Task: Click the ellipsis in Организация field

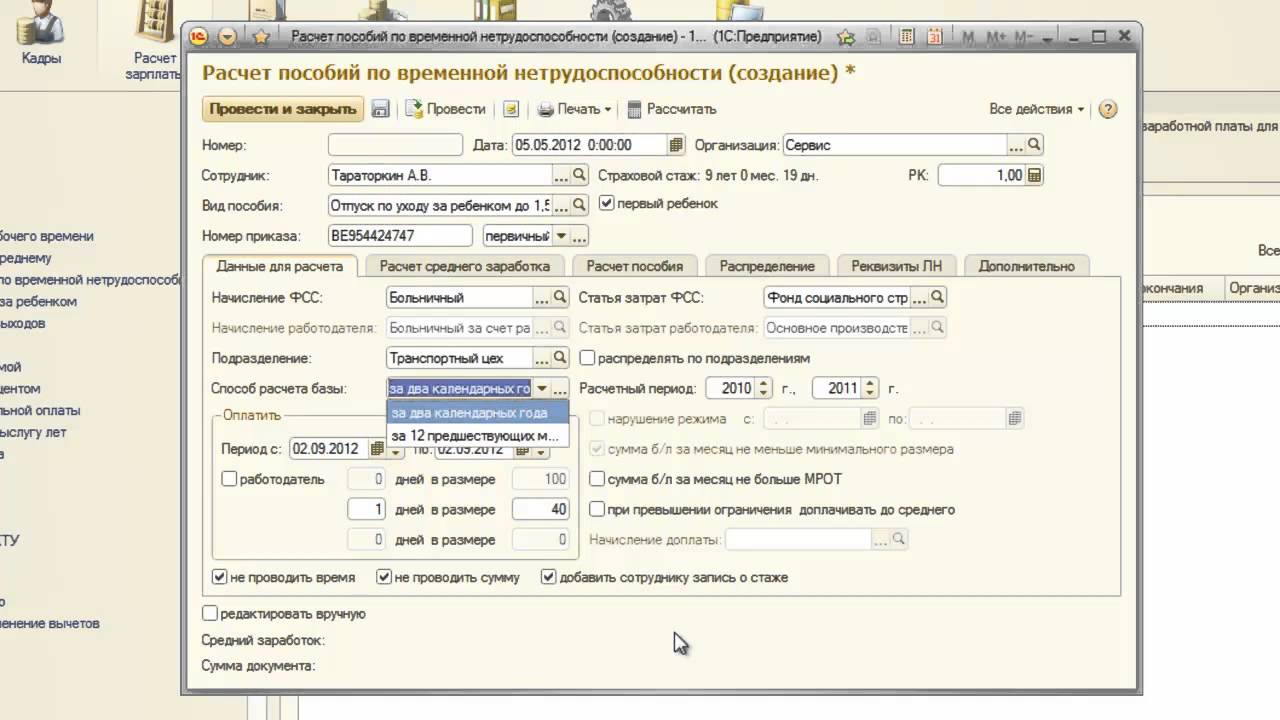Action: [1016, 145]
